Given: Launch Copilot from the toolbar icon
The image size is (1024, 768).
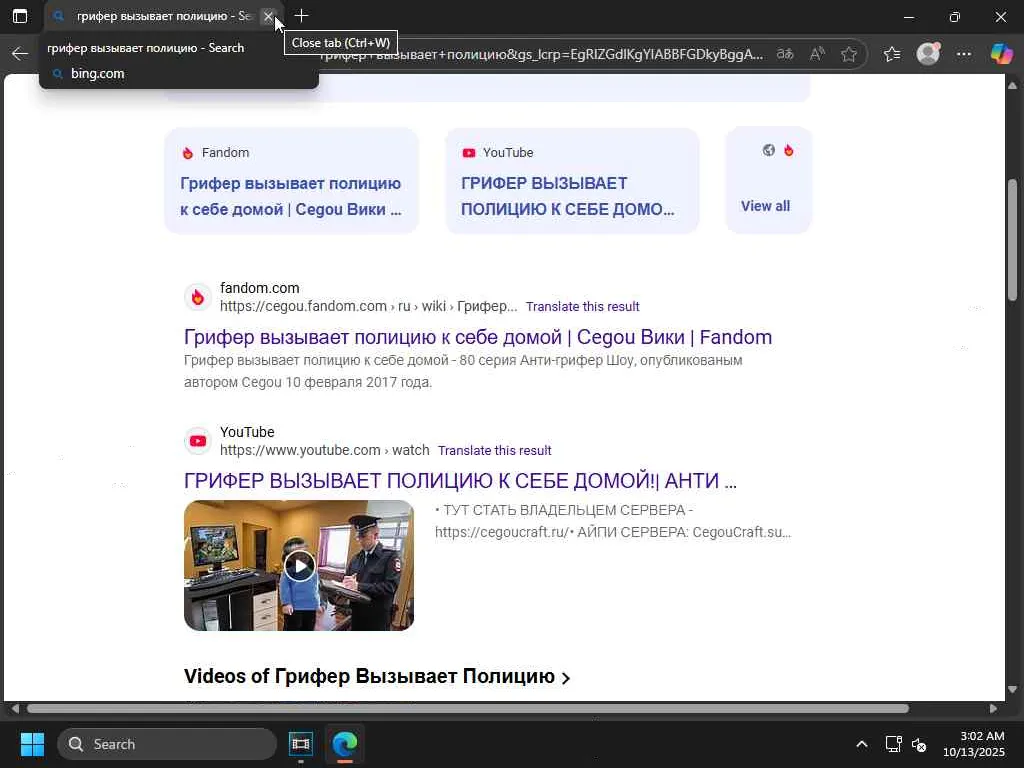Looking at the screenshot, I should [1001, 54].
